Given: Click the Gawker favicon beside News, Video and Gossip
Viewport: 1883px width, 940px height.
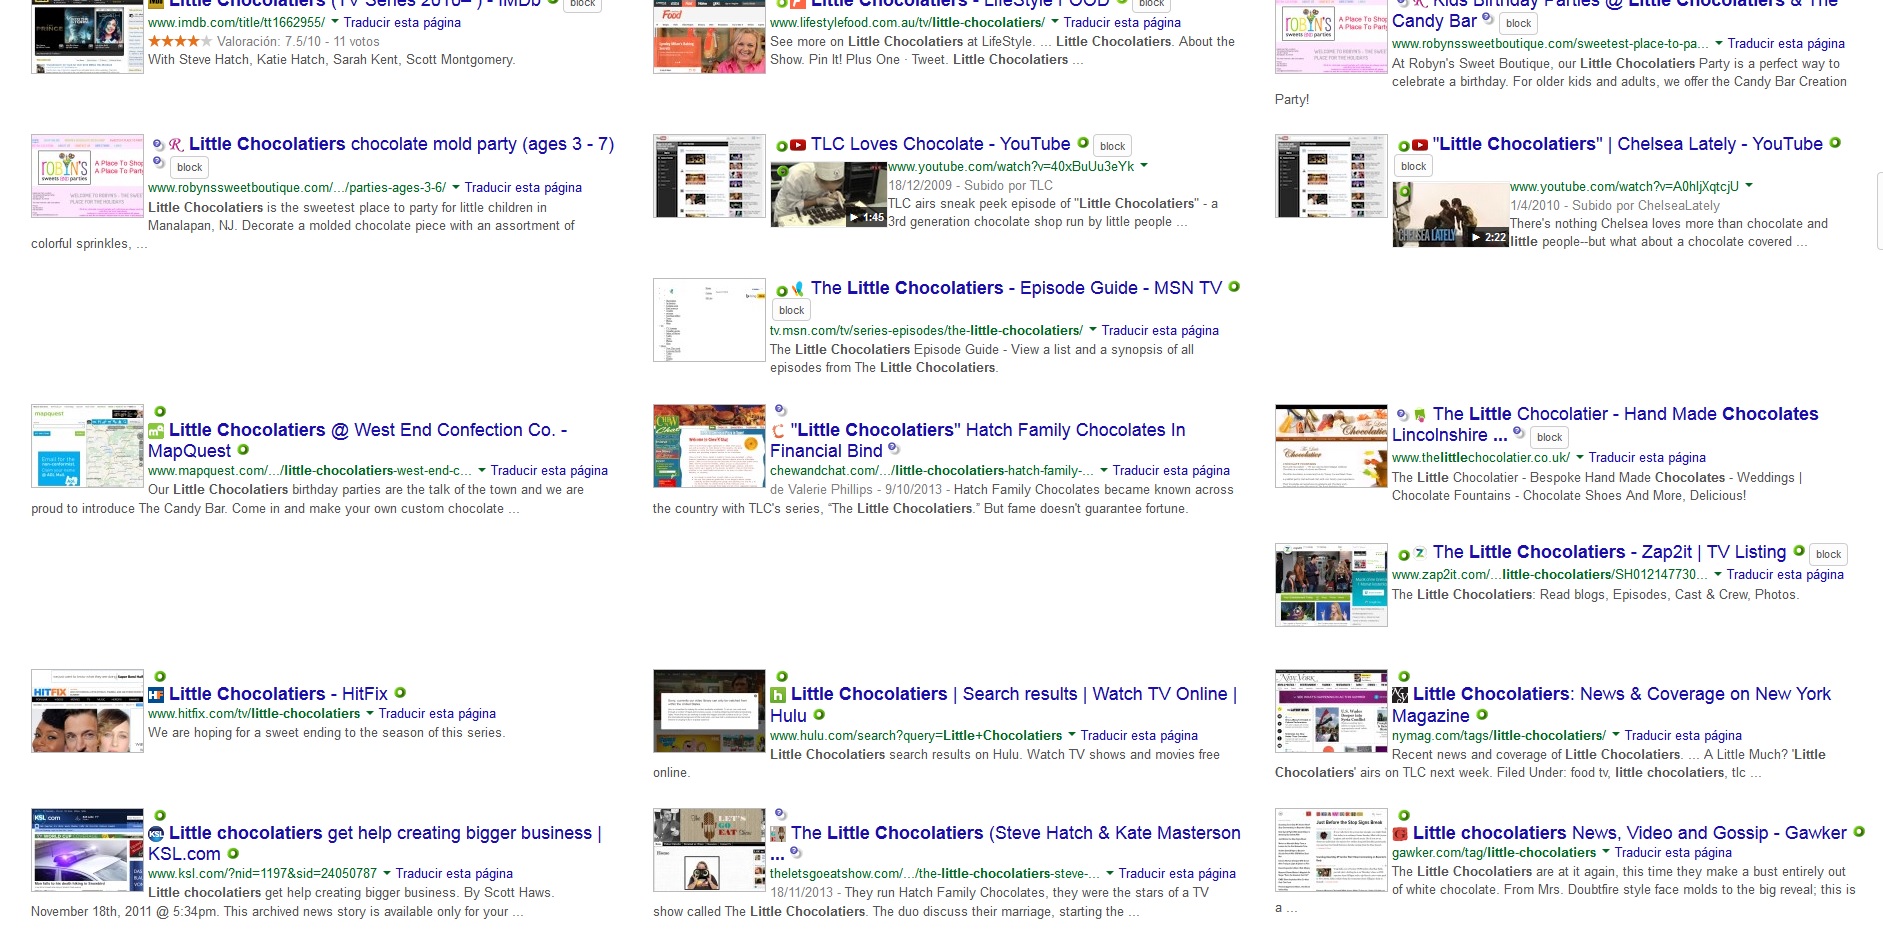Looking at the screenshot, I should pyautogui.click(x=1400, y=834).
